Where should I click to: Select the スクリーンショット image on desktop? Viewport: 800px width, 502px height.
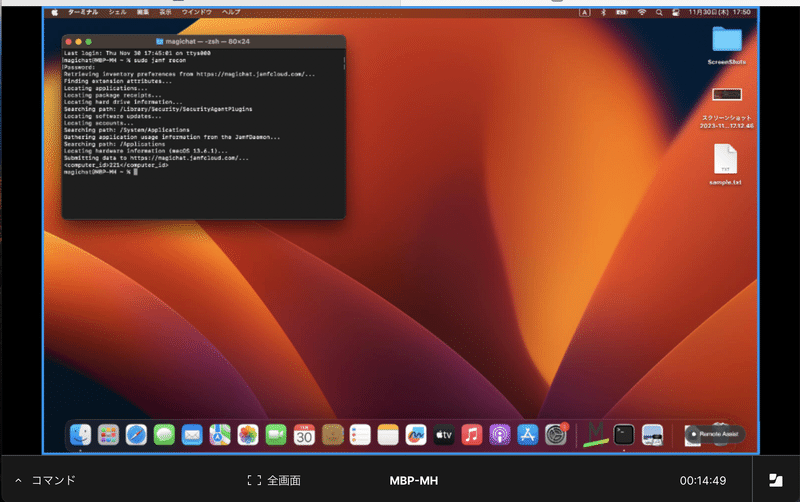tap(727, 94)
